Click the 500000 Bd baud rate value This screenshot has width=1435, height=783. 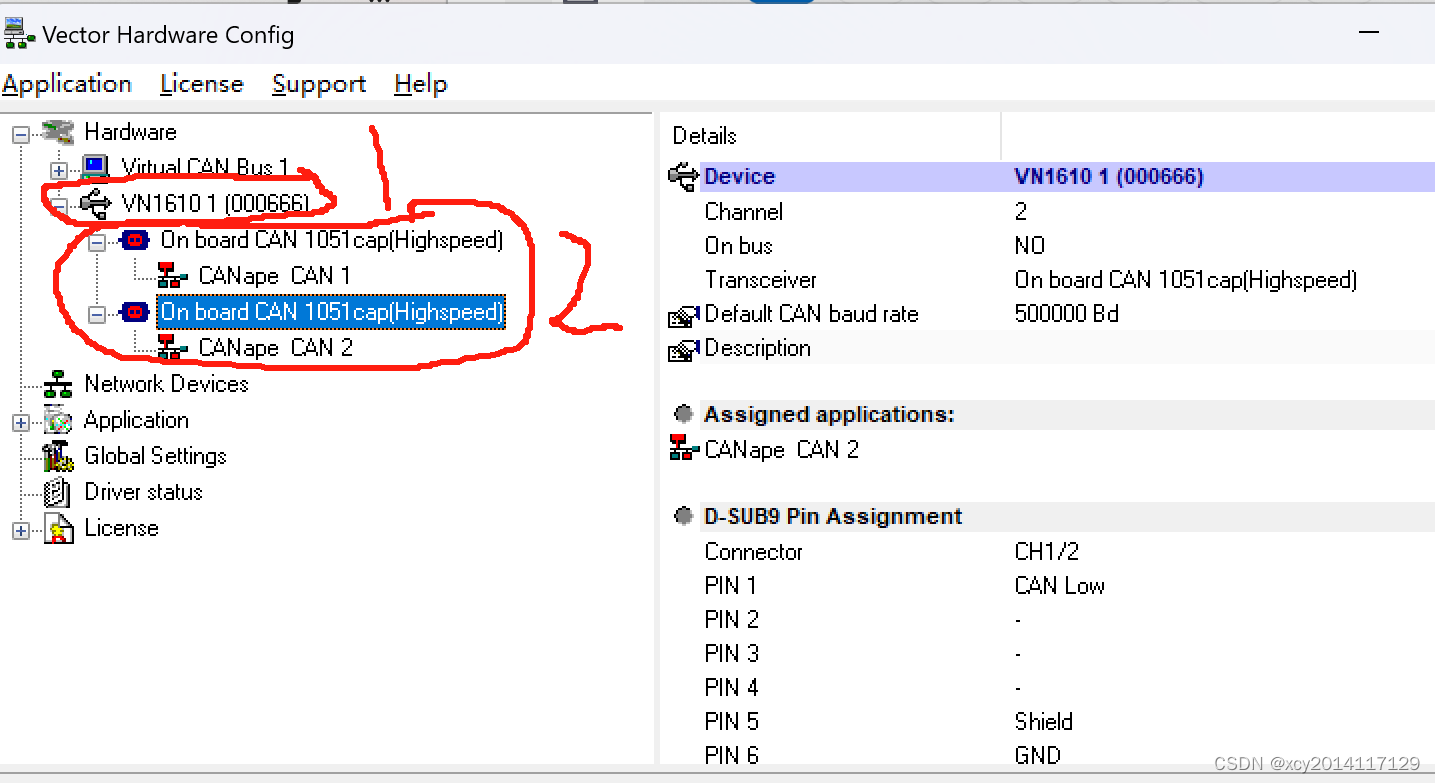pyautogui.click(x=1066, y=314)
